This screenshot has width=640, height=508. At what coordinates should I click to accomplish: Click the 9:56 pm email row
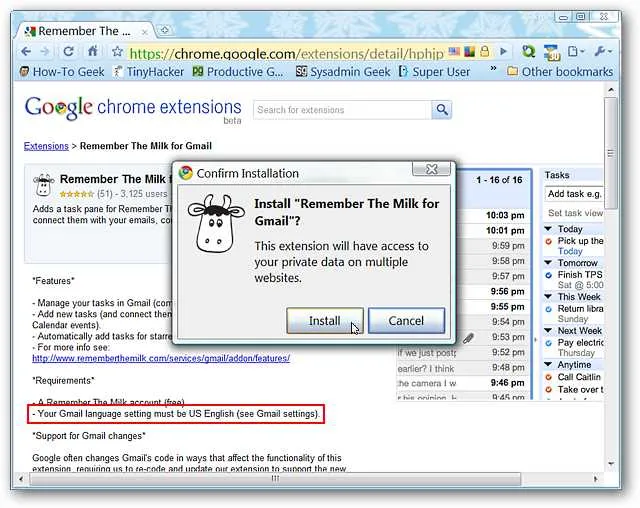[x=493, y=291]
